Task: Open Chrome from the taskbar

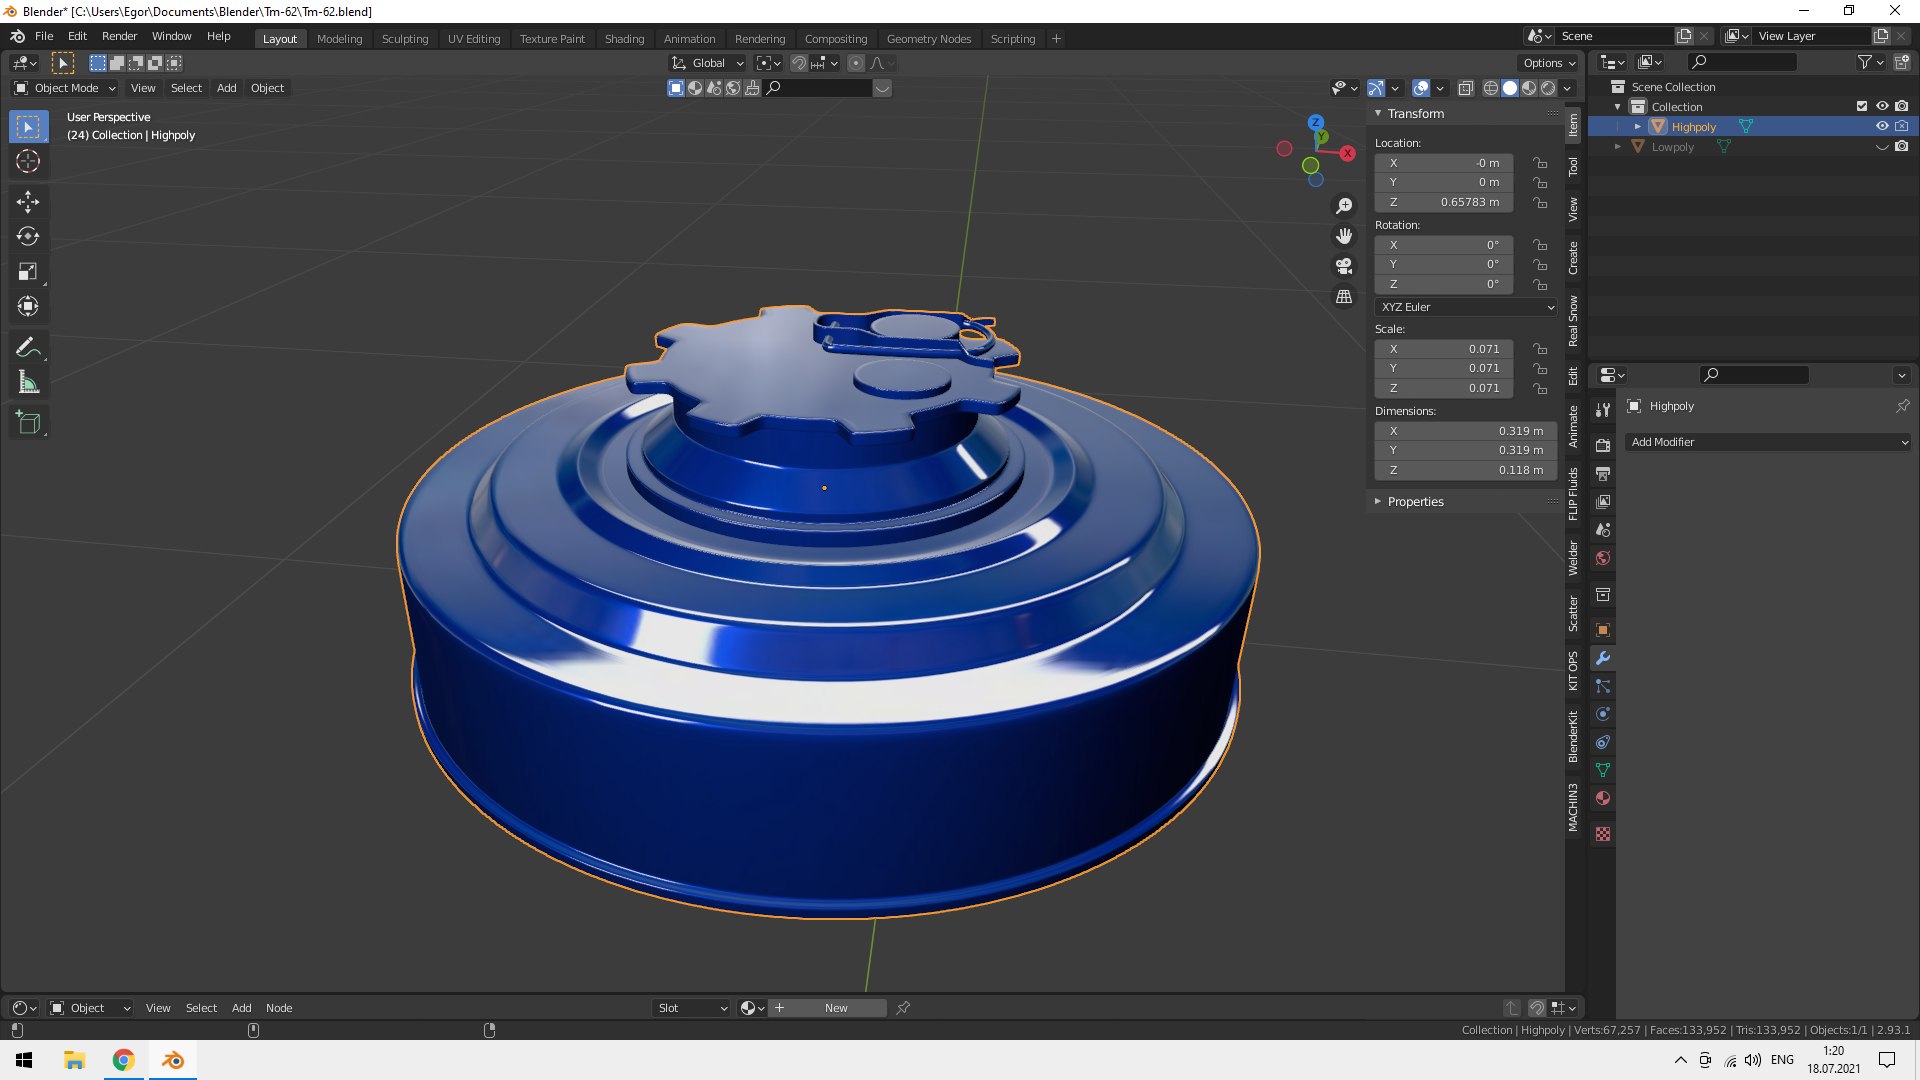Action: 123,1060
